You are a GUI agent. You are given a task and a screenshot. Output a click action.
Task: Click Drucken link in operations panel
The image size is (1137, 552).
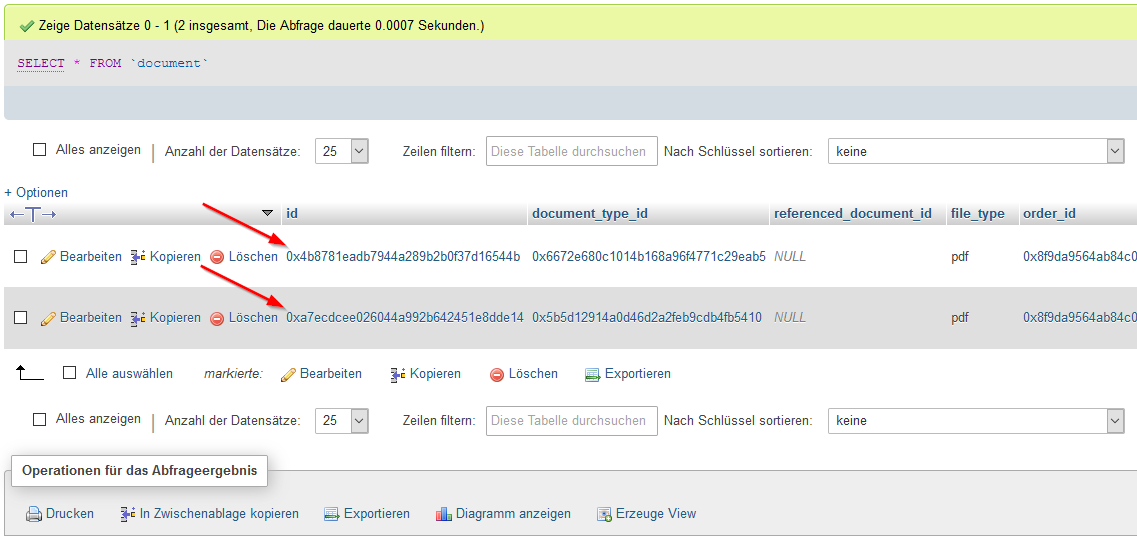click(70, 514)
